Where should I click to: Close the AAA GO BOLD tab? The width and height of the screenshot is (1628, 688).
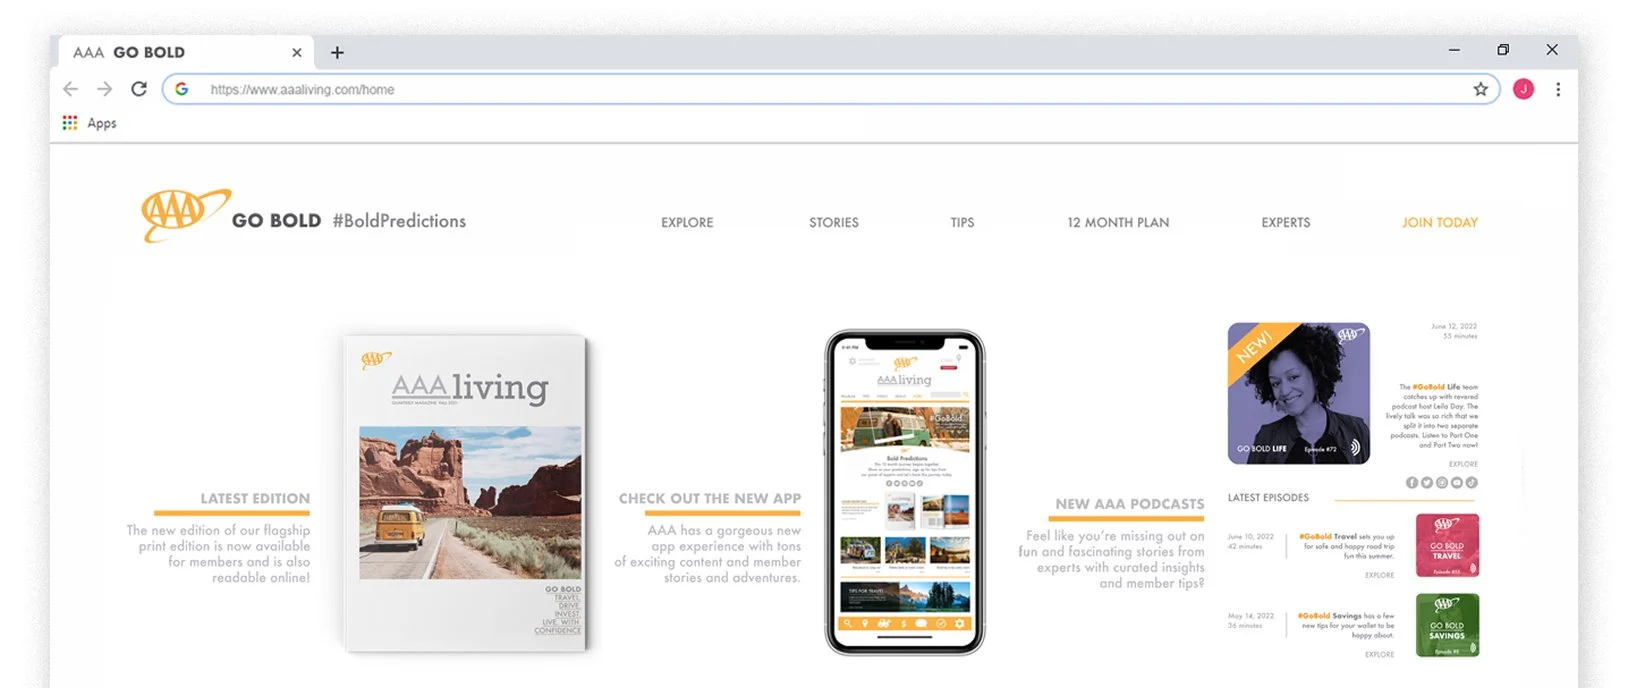tap(296, 52)
